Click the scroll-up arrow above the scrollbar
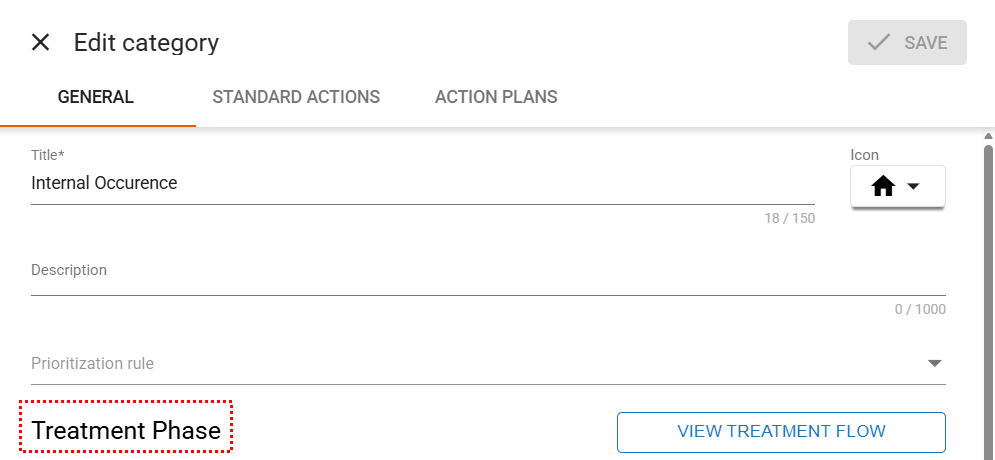Image resolution: width=995 pixels, height=460 pixels. 988,136
